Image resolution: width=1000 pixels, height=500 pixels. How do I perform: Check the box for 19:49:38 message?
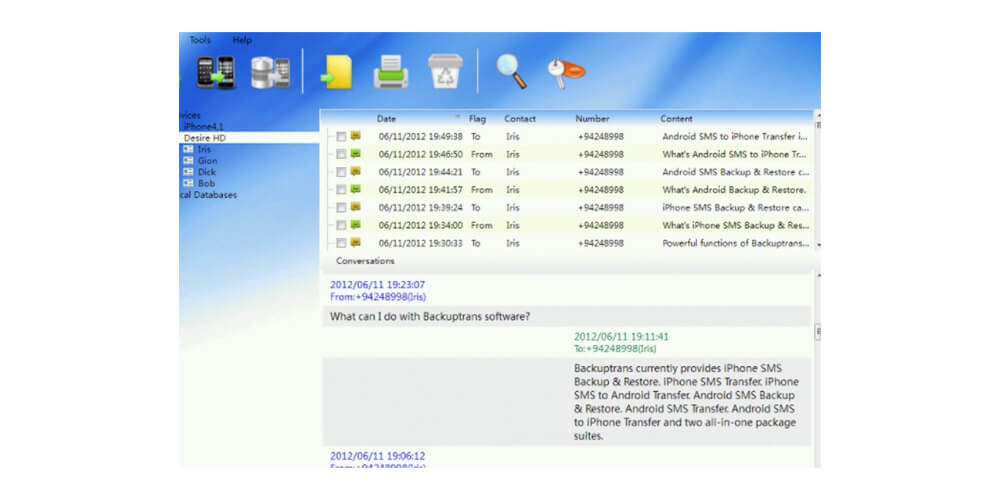341,136
